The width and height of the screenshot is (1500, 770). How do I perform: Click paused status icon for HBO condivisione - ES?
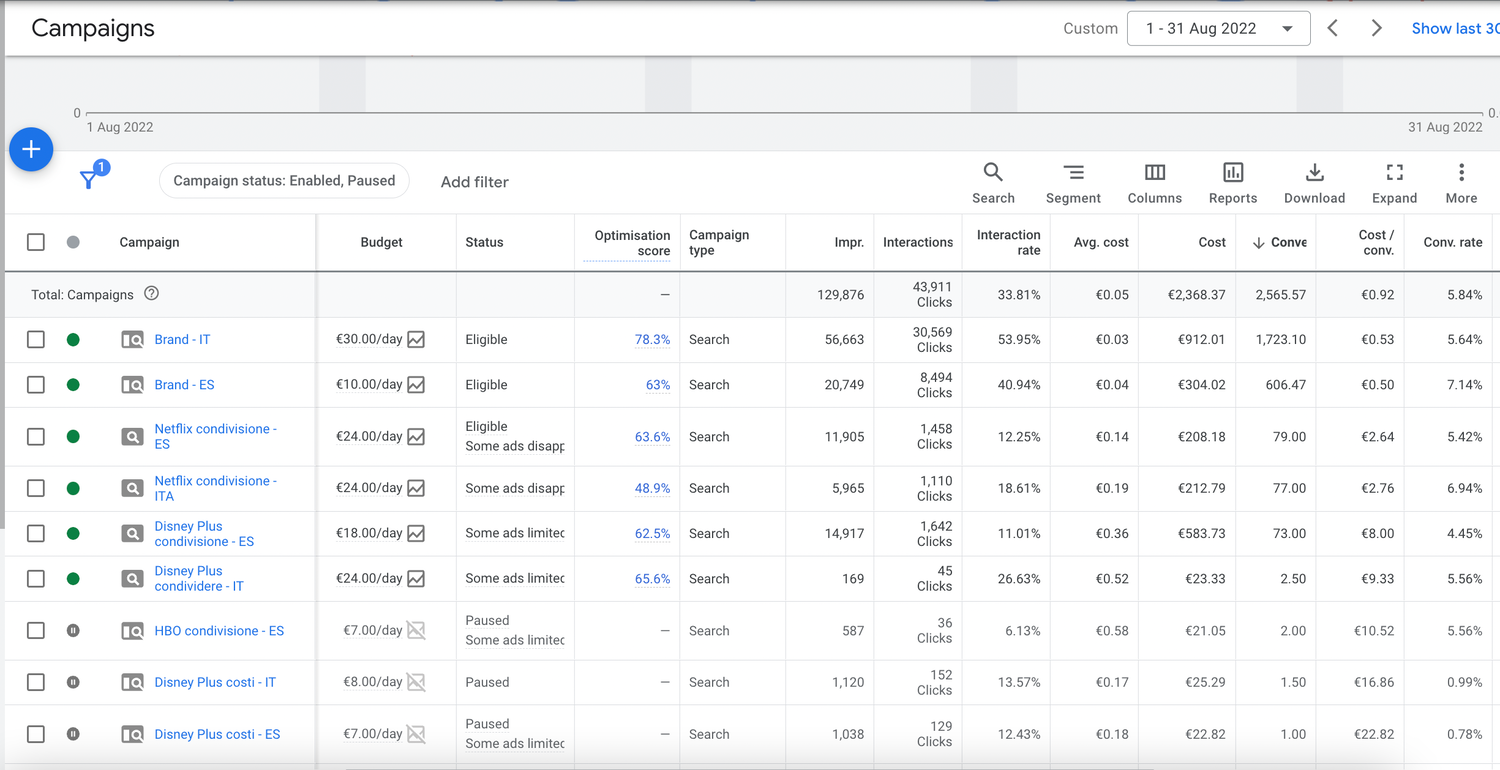coord(73,631)
